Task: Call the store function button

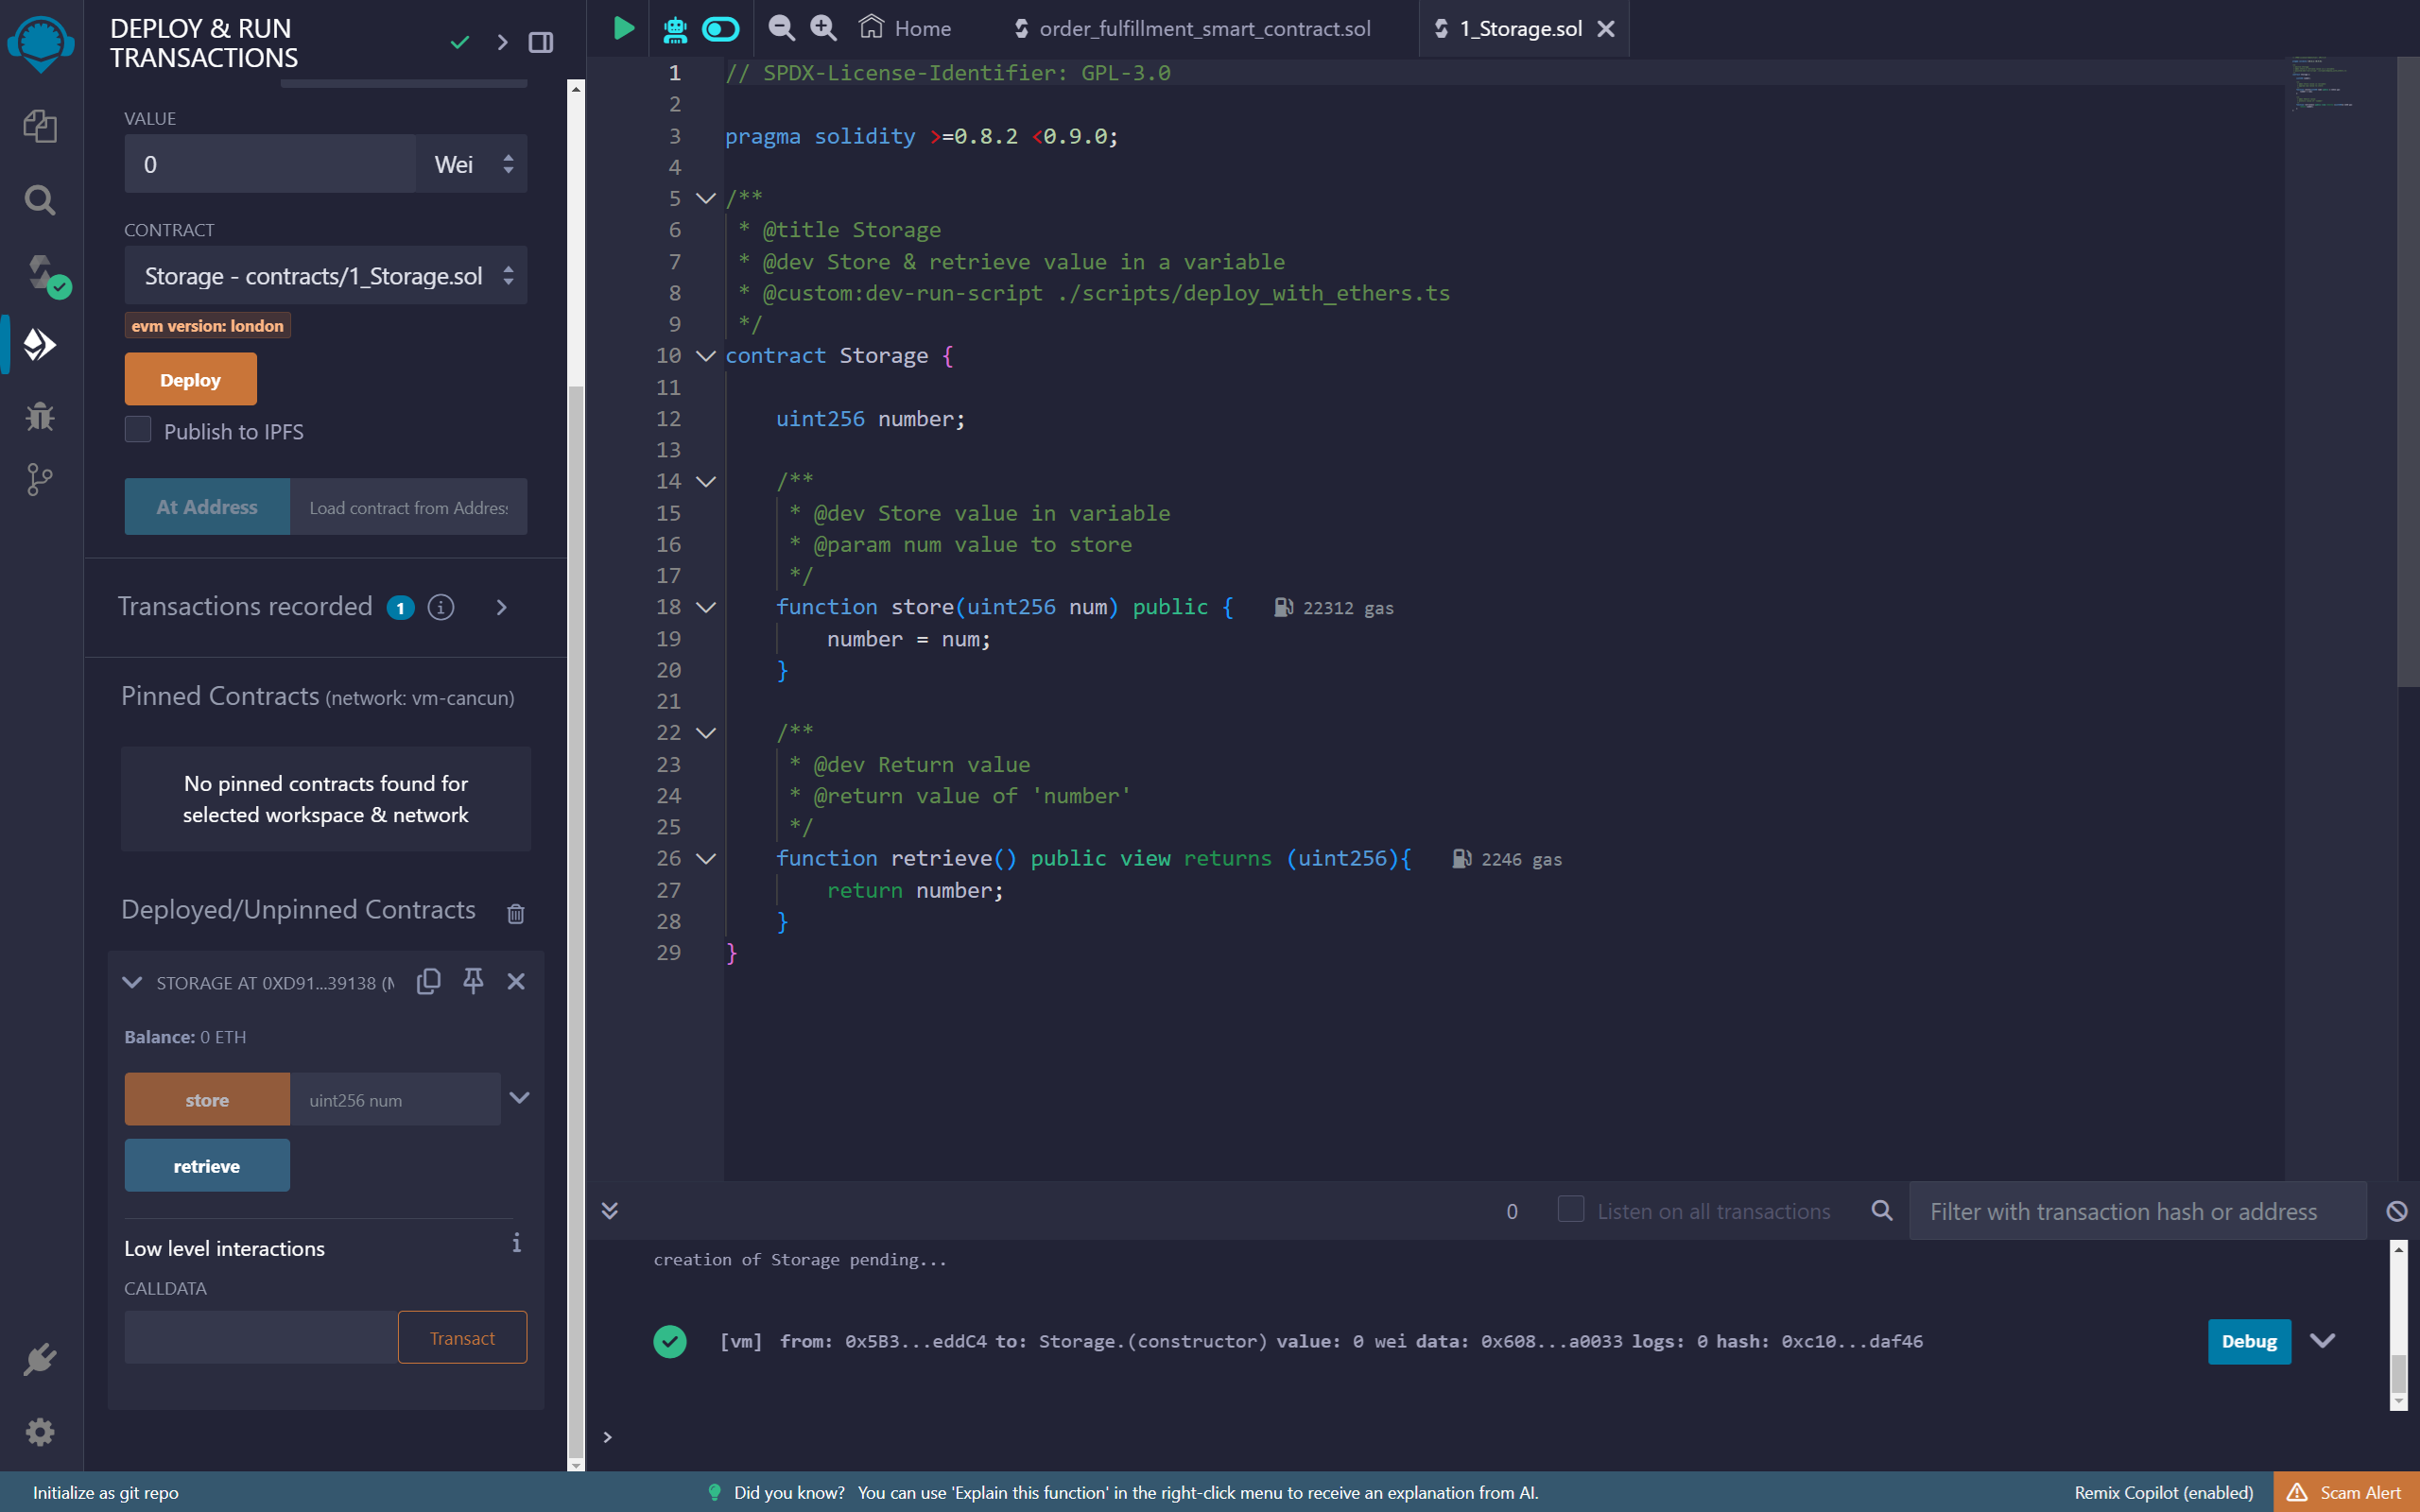Action: point(207,1099)
